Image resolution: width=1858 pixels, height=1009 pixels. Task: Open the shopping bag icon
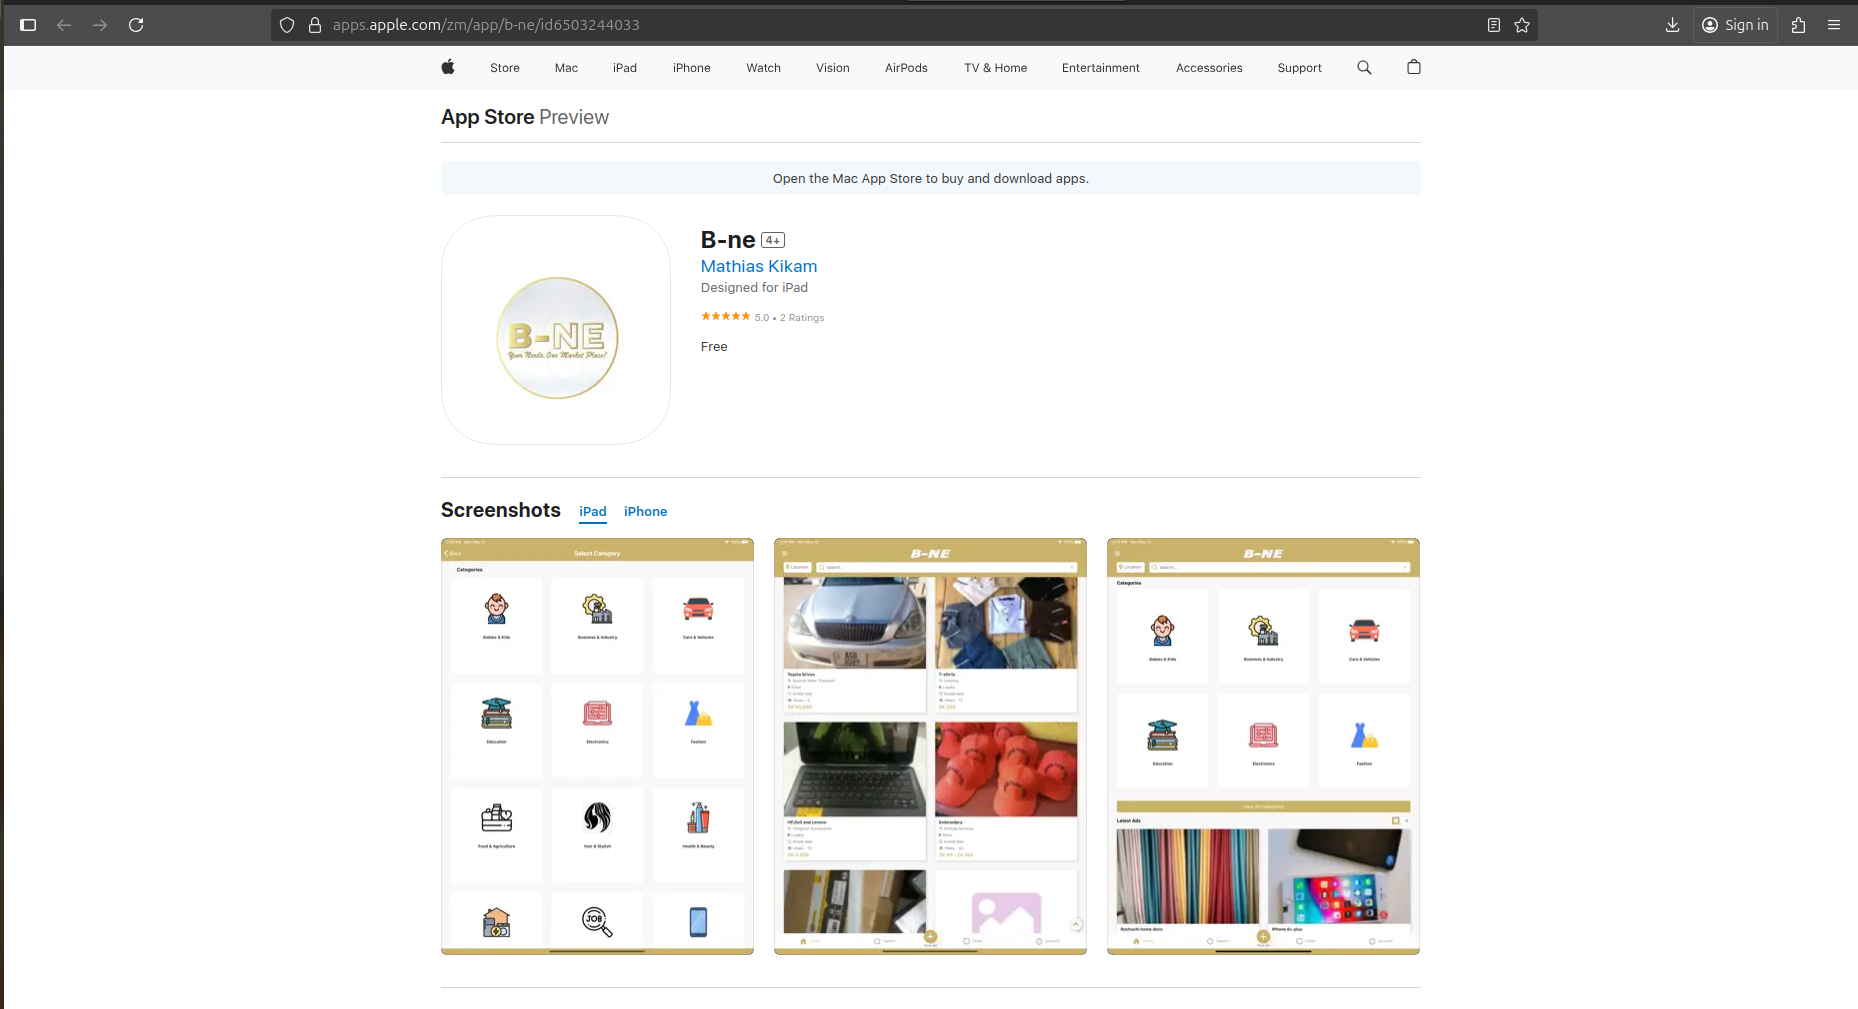pos(1413,67)
